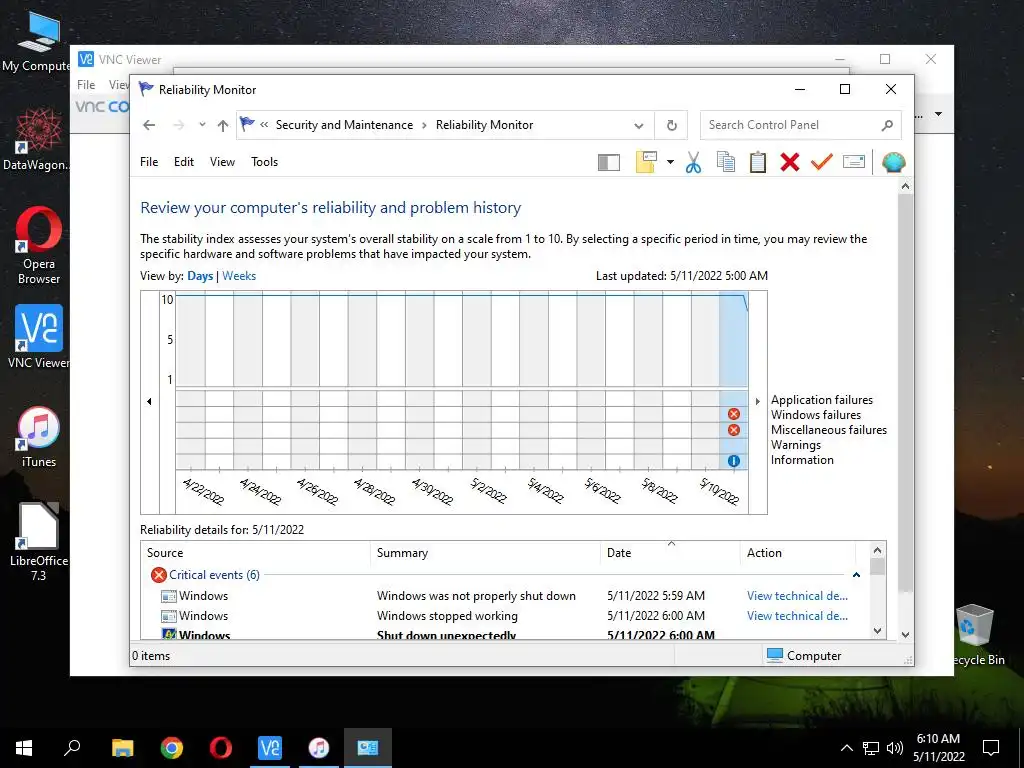Open the VNC Viewer desktop shortcut
This screenshot has height=768, width=1024.
pyautogui.click(x=39, y=336)
